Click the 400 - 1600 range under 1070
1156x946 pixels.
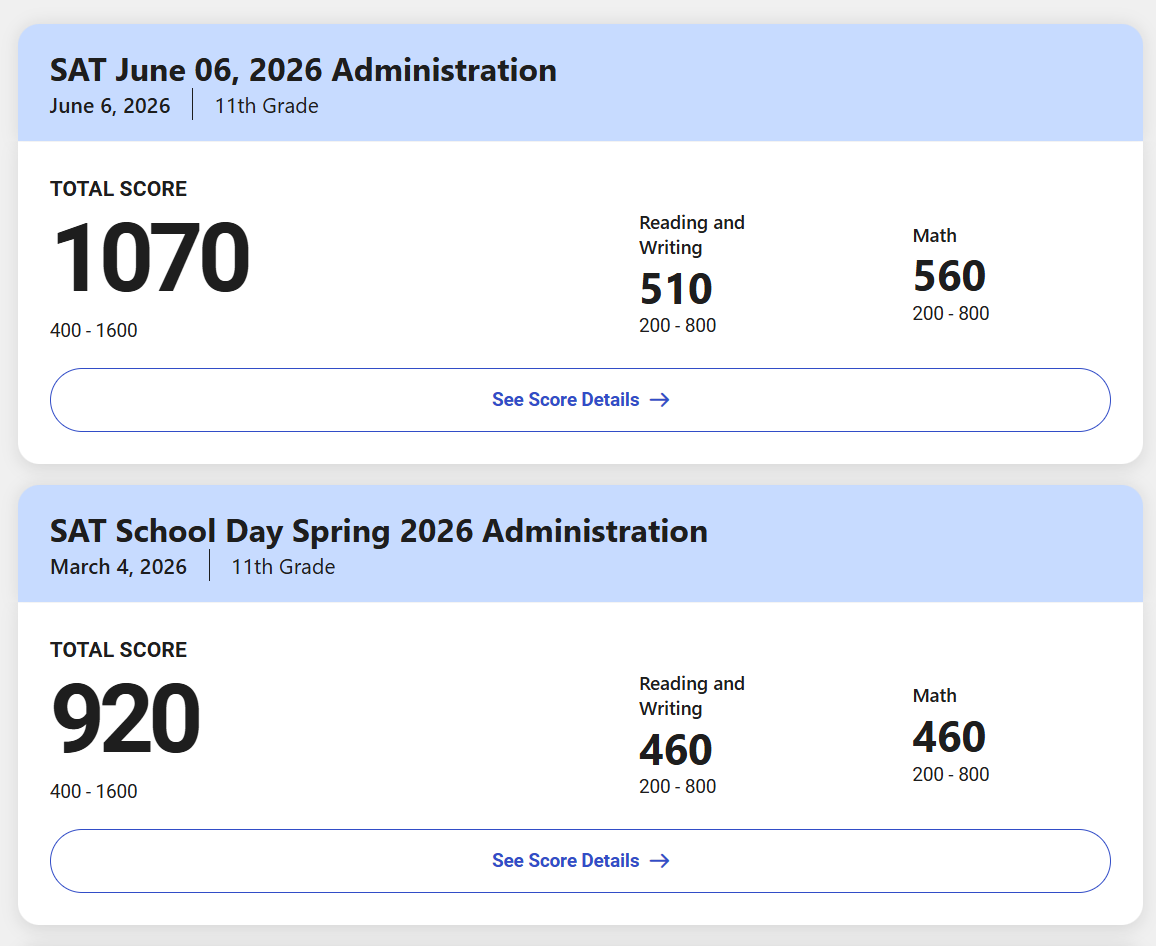click(x=94, y=330)
